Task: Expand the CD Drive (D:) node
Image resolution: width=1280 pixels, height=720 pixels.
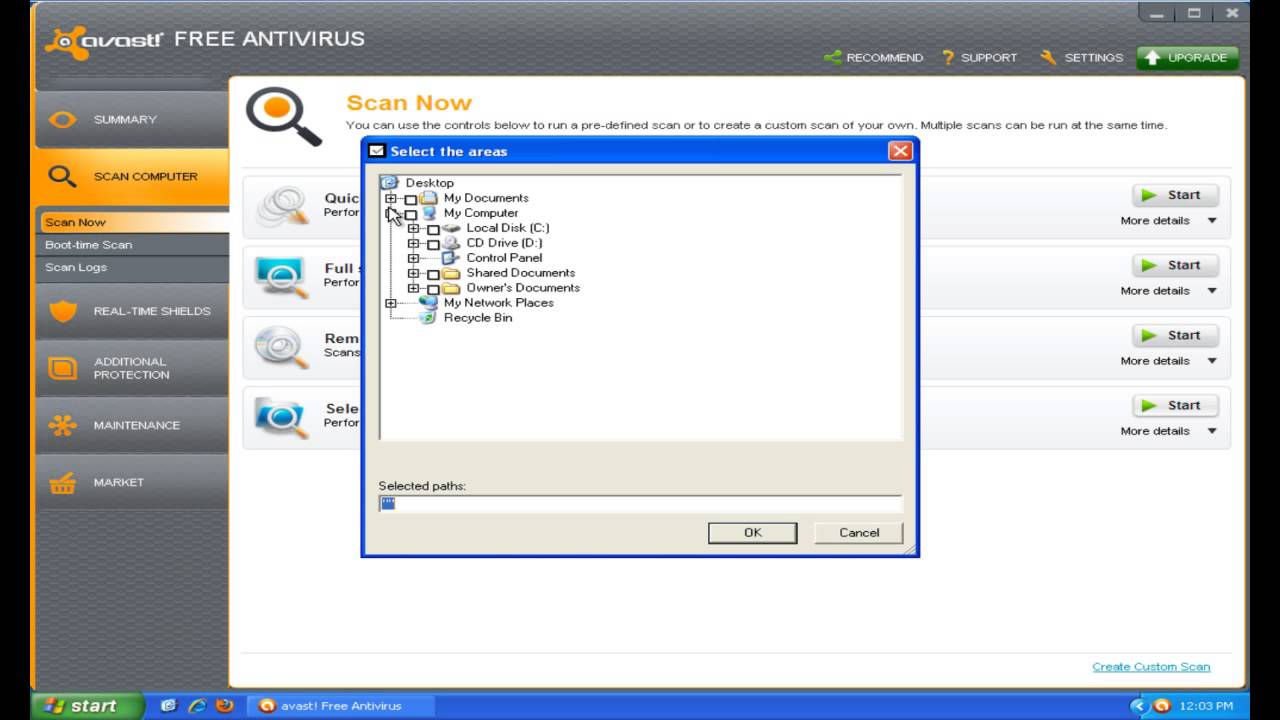Action: click(413, 243)
